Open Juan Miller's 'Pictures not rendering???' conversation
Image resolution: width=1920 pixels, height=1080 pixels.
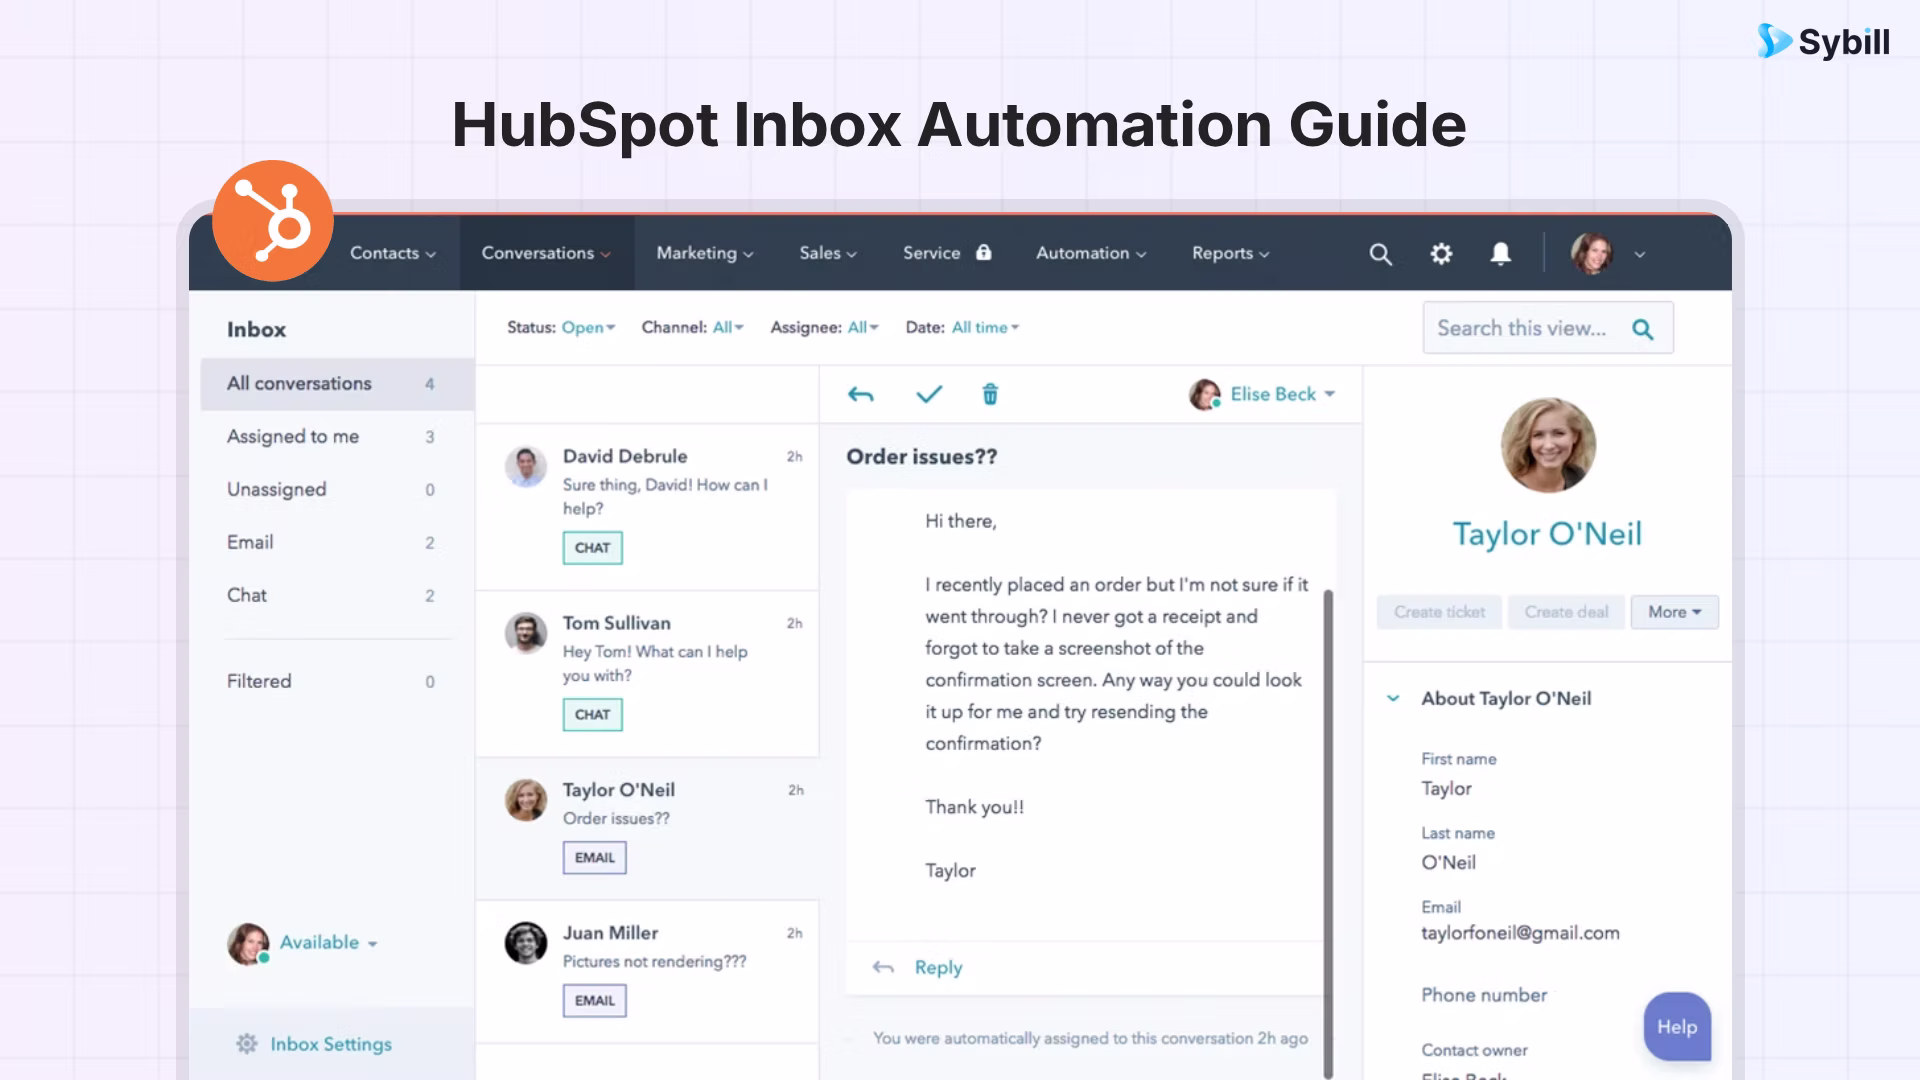click(x=647, y=972)
